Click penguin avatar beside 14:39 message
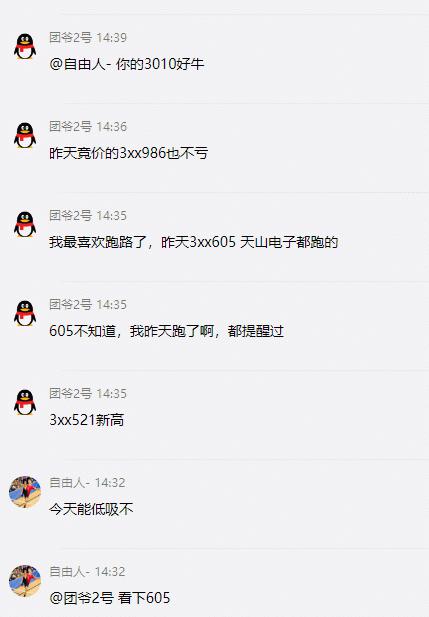Image resolution: width=429 pixels, height=617 pixels. [25, 46]
